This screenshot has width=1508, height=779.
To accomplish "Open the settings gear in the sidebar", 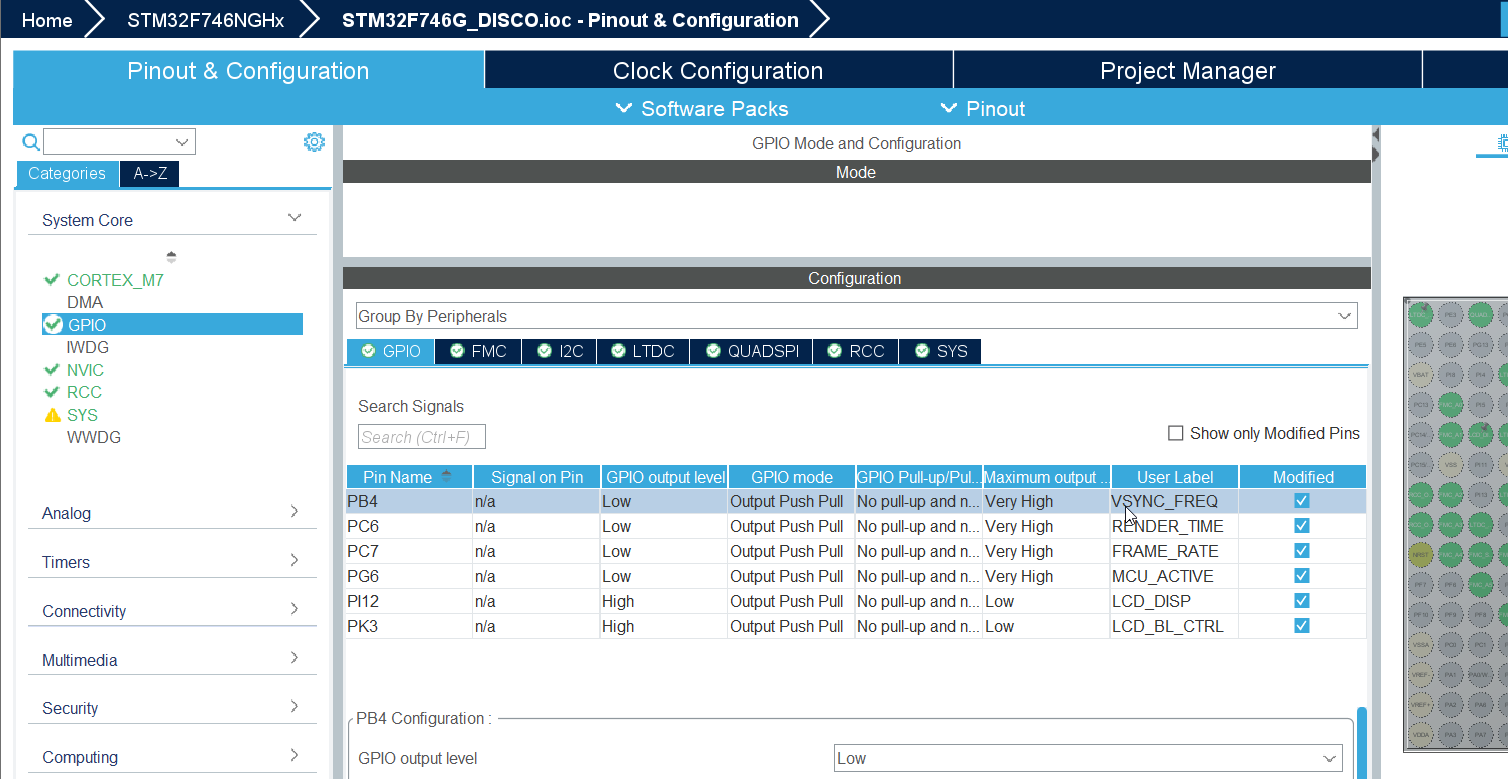I will pyautogui.click(x=314, y=141).
